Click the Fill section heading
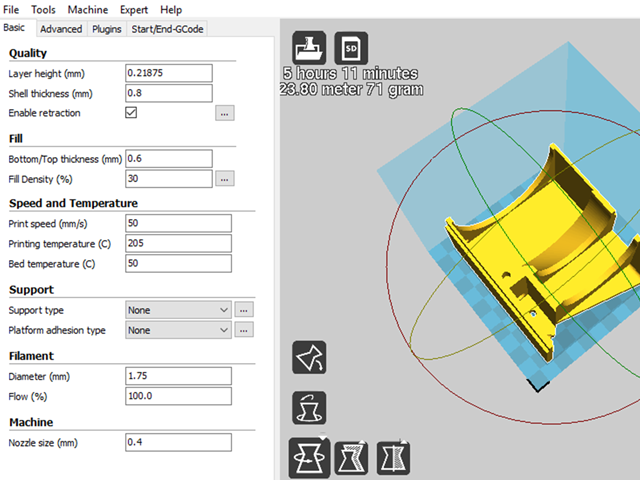Image resolution: width=640 pixels, height=480 pixels. click(16, 139)
